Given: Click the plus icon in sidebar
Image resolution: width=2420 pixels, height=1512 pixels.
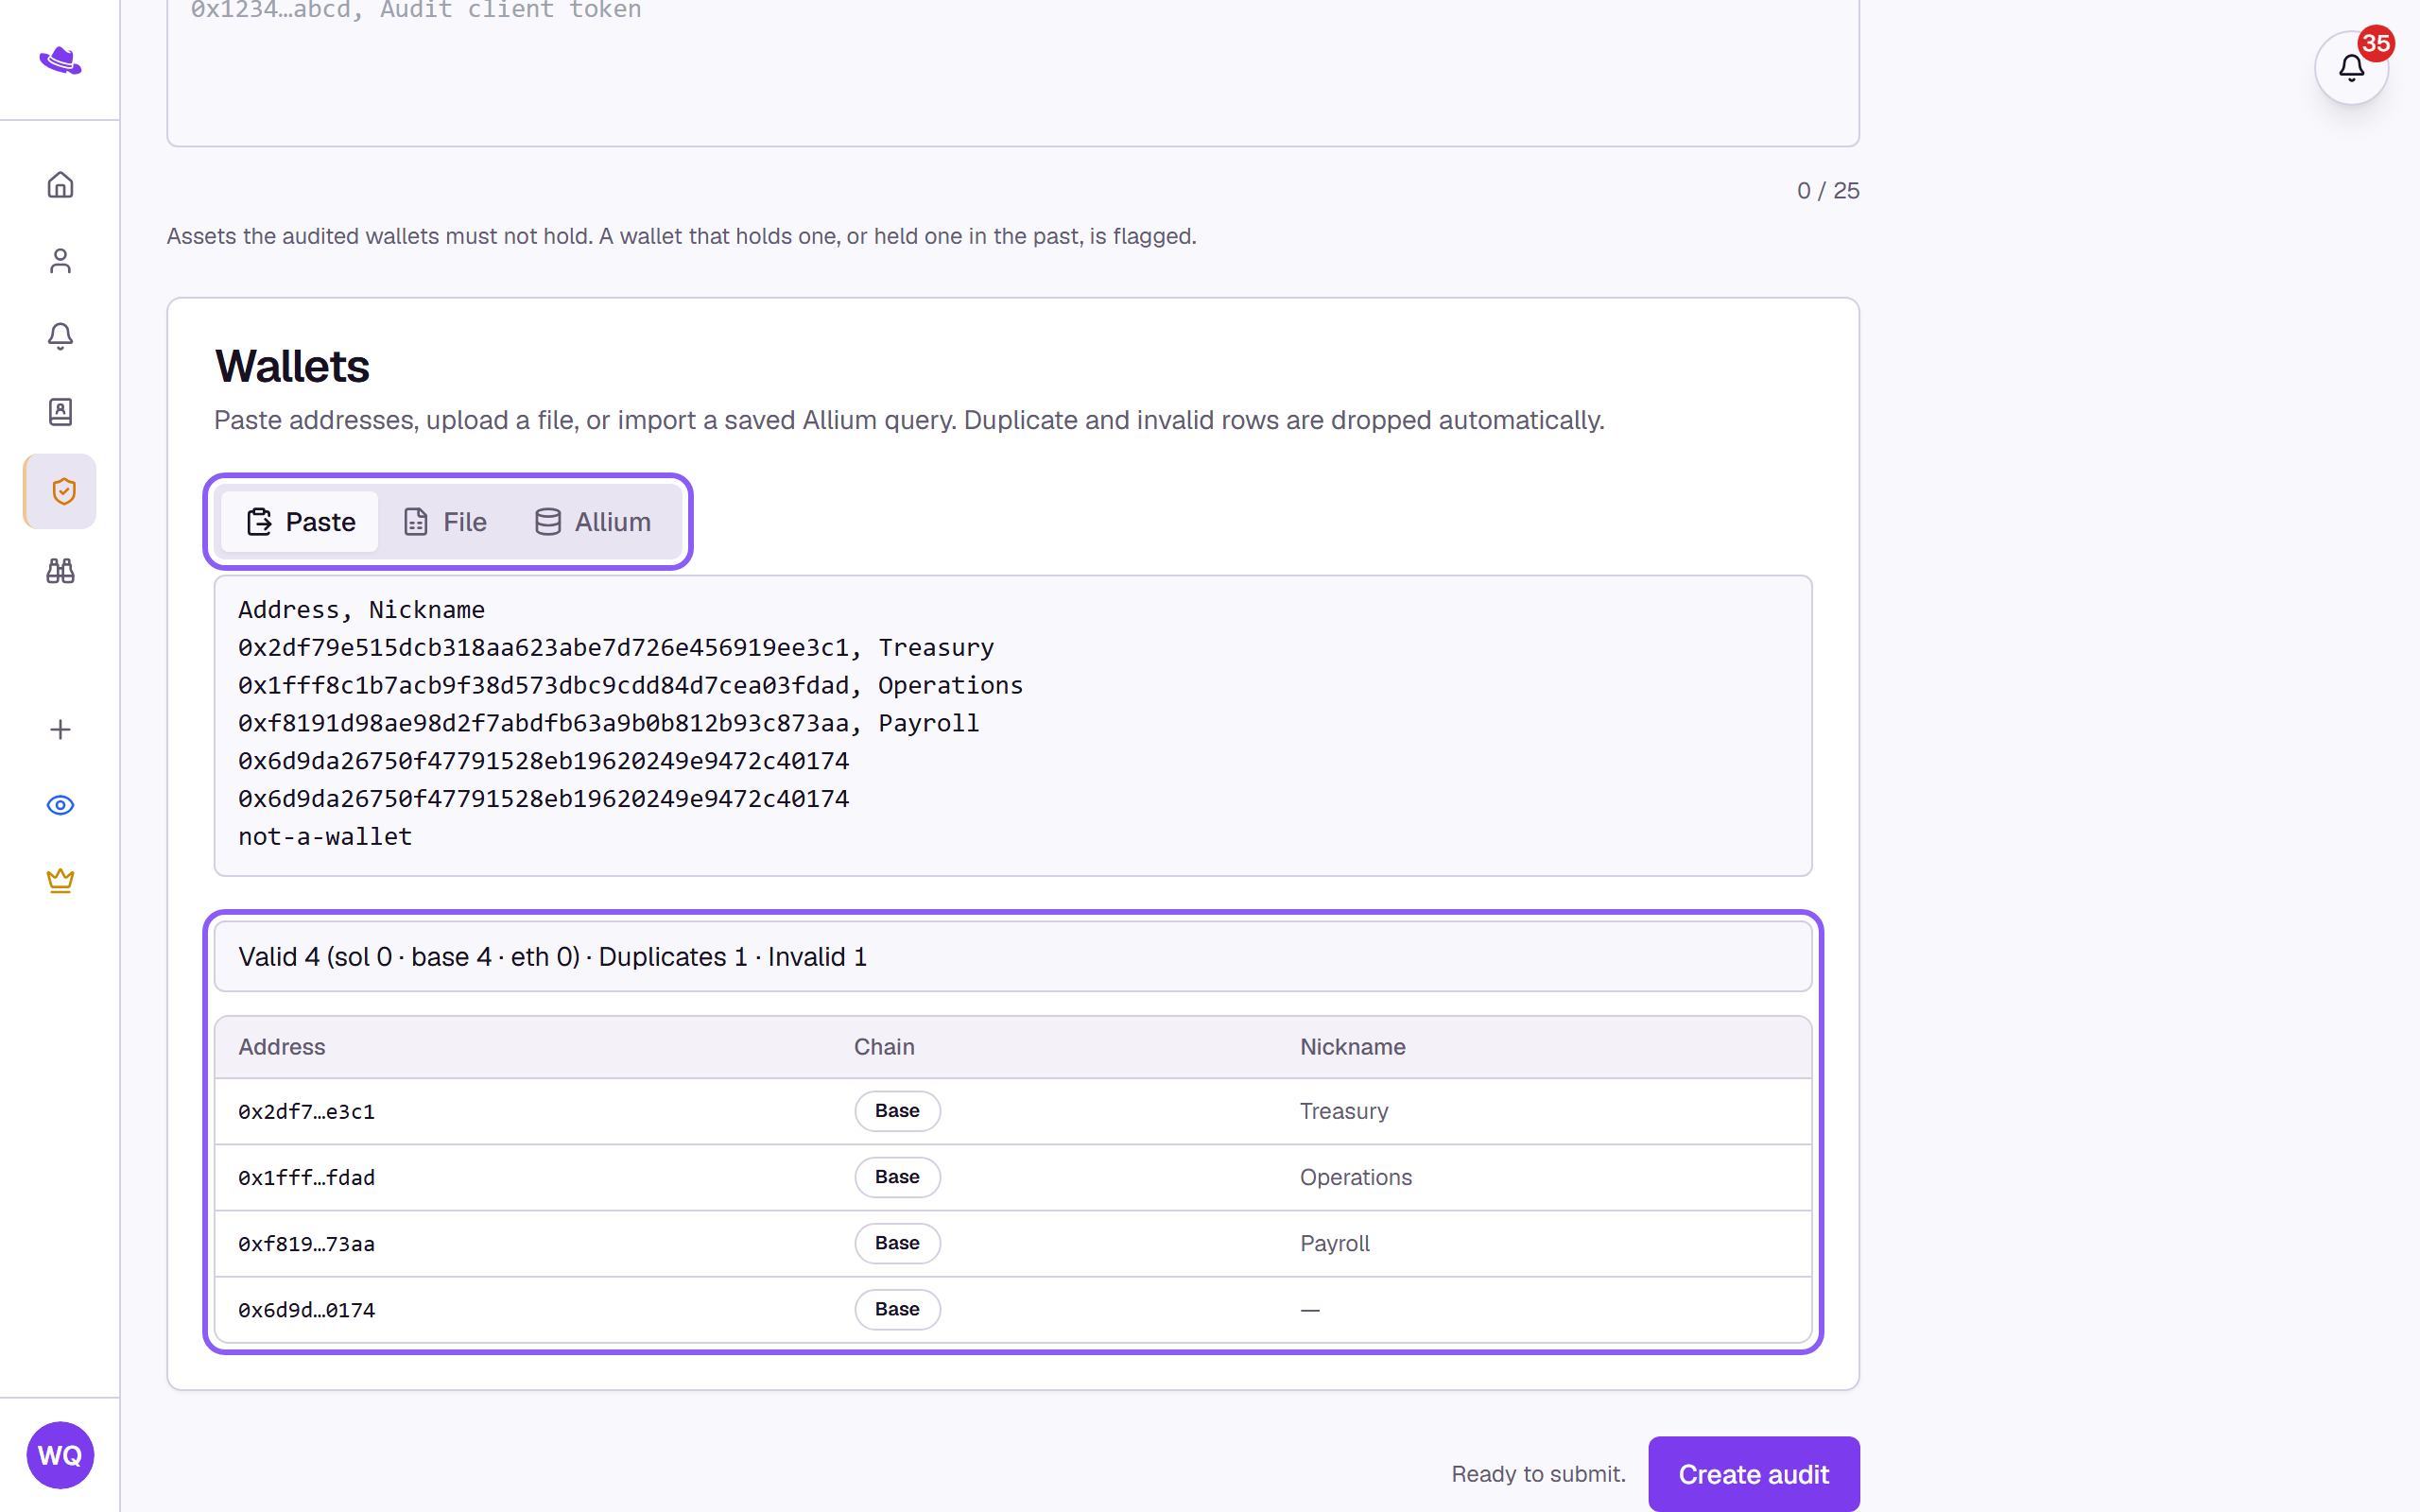Looking at the screenshot, I should [60, 730].
